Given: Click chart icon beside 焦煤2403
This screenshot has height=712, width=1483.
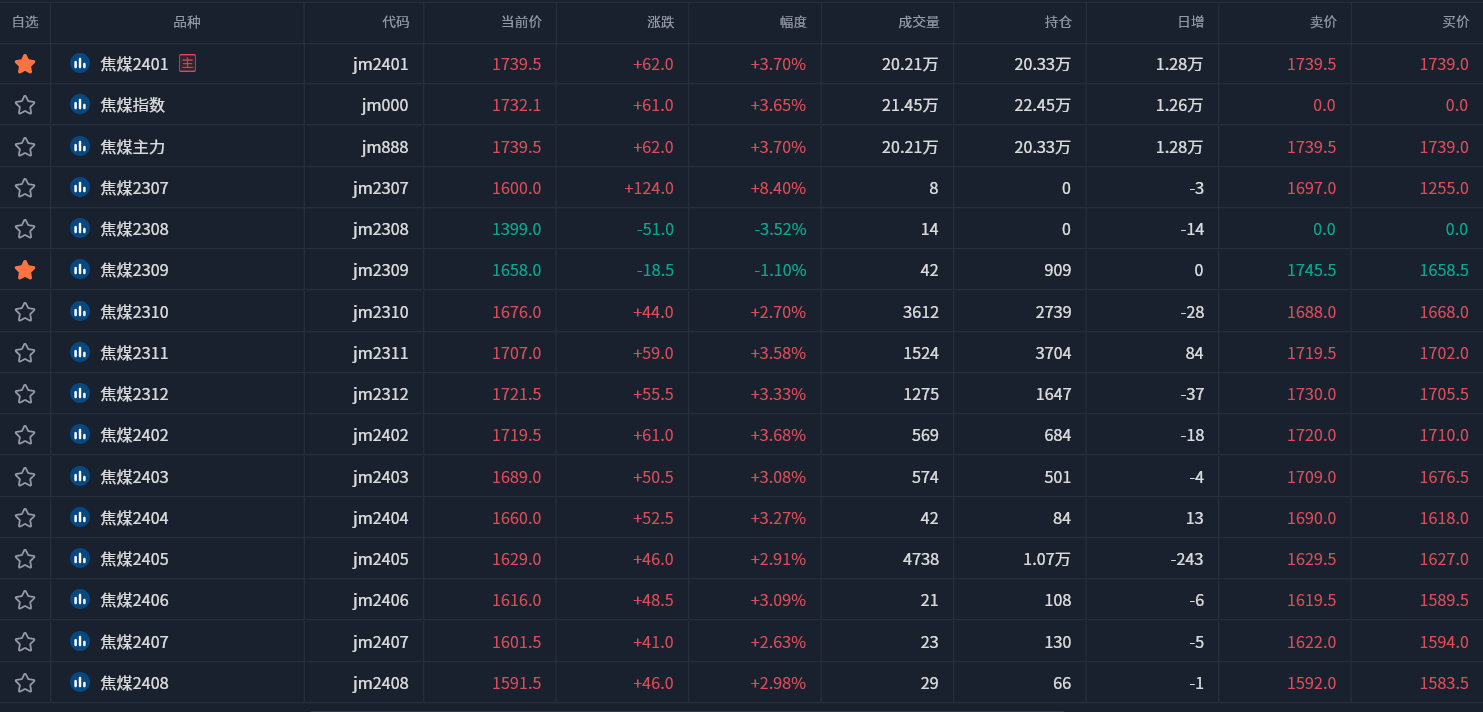Looking at the screenshot, I should [80, 476].
